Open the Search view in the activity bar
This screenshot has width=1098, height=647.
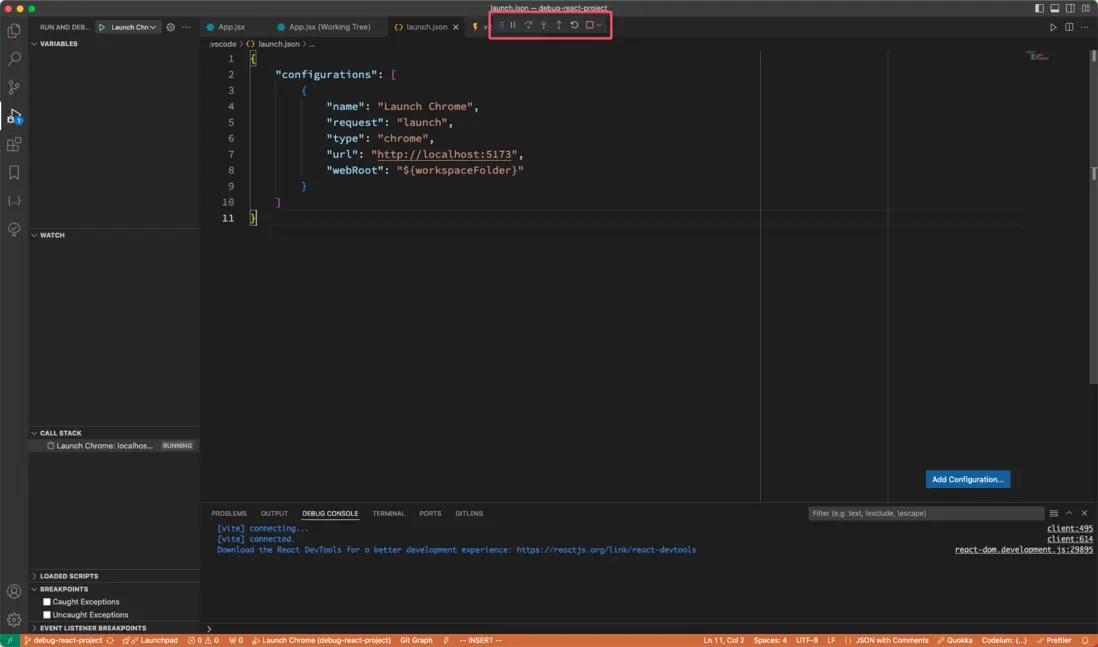[14, 59]
